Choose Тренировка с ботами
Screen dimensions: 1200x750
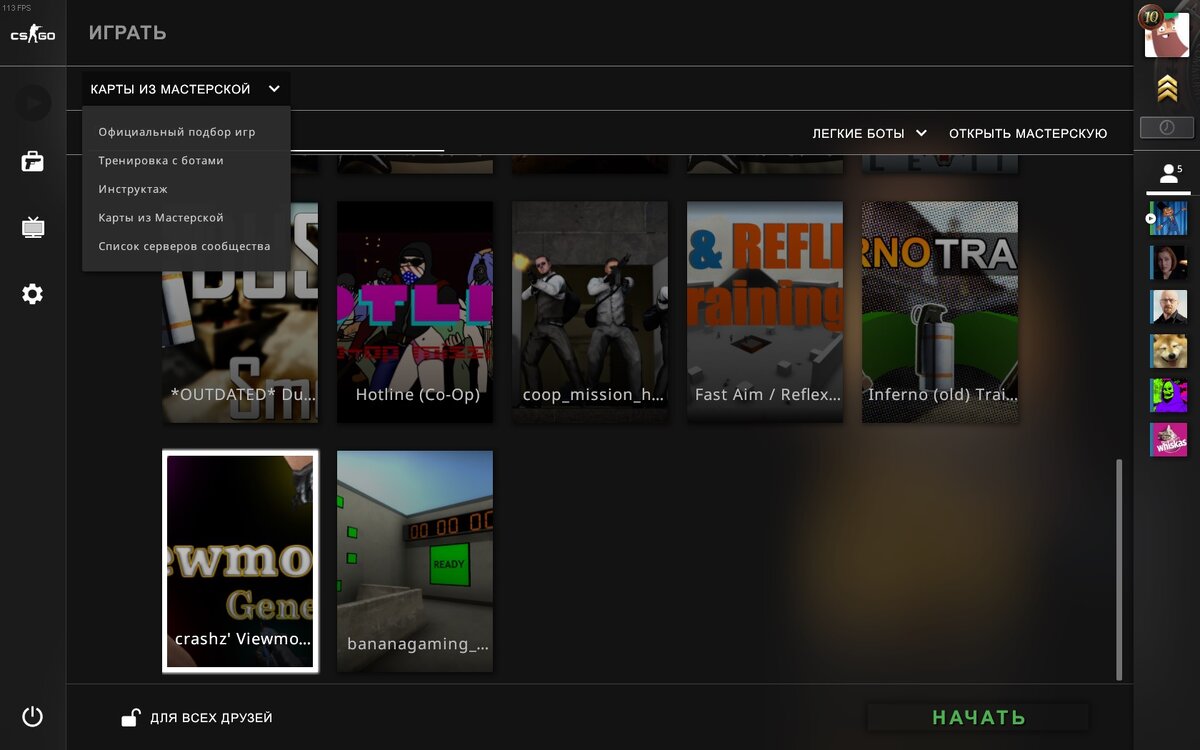[x=161, y=160]
